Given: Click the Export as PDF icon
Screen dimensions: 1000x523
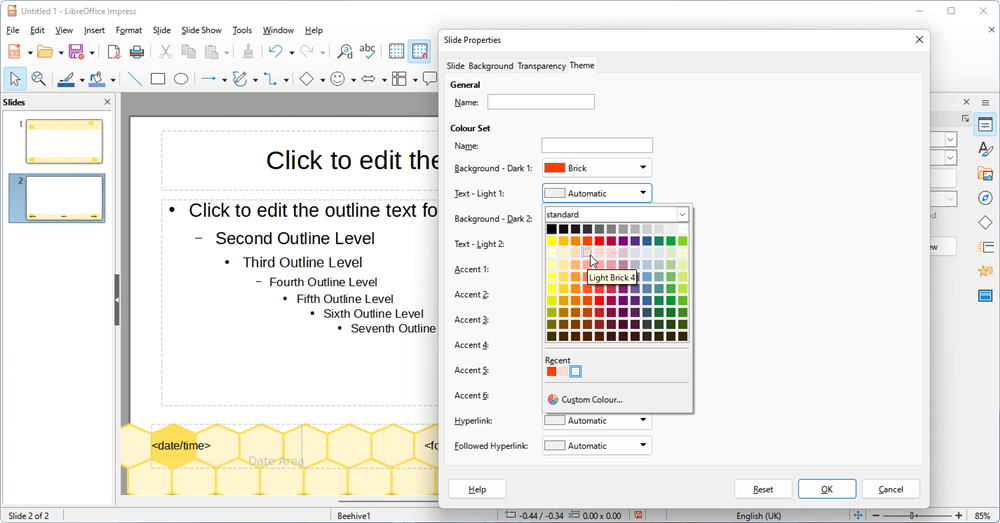Looking at the screenshot, I should pyautogui.click(x=114, y=52).
